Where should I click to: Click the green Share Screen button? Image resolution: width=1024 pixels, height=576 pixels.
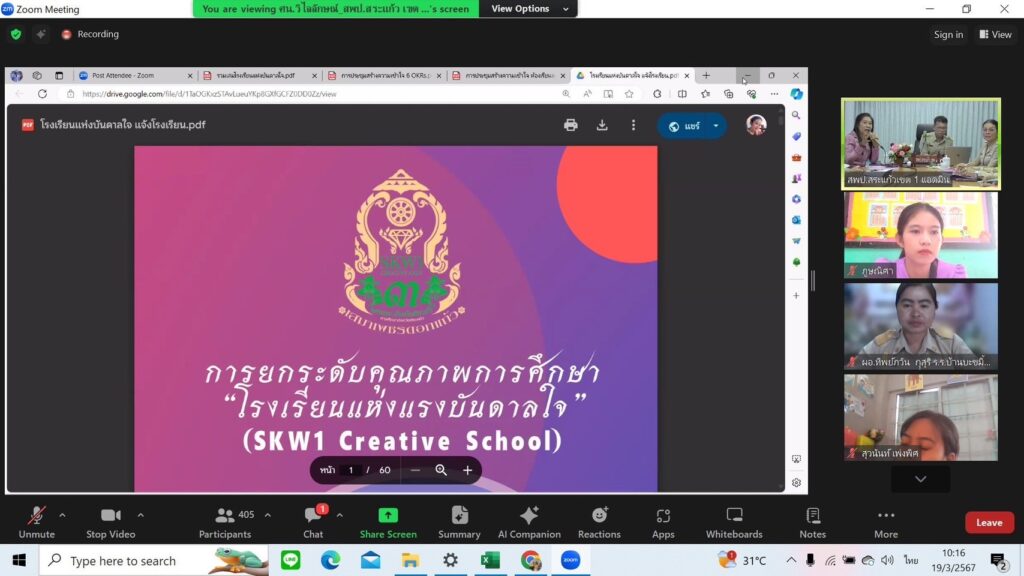[x=388, y=522]
